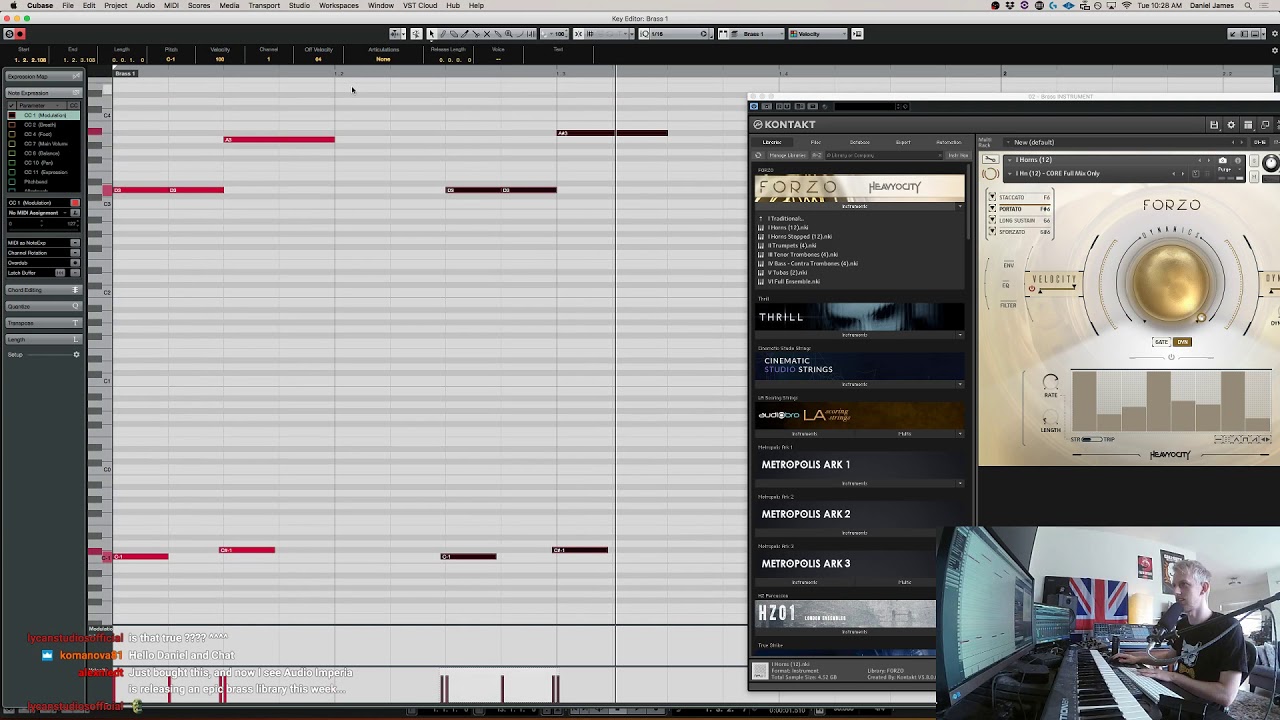Toggle MIDI as NoteExp button
The image size is (1280, 720).
pyautogui.click(x=74, y=243)
